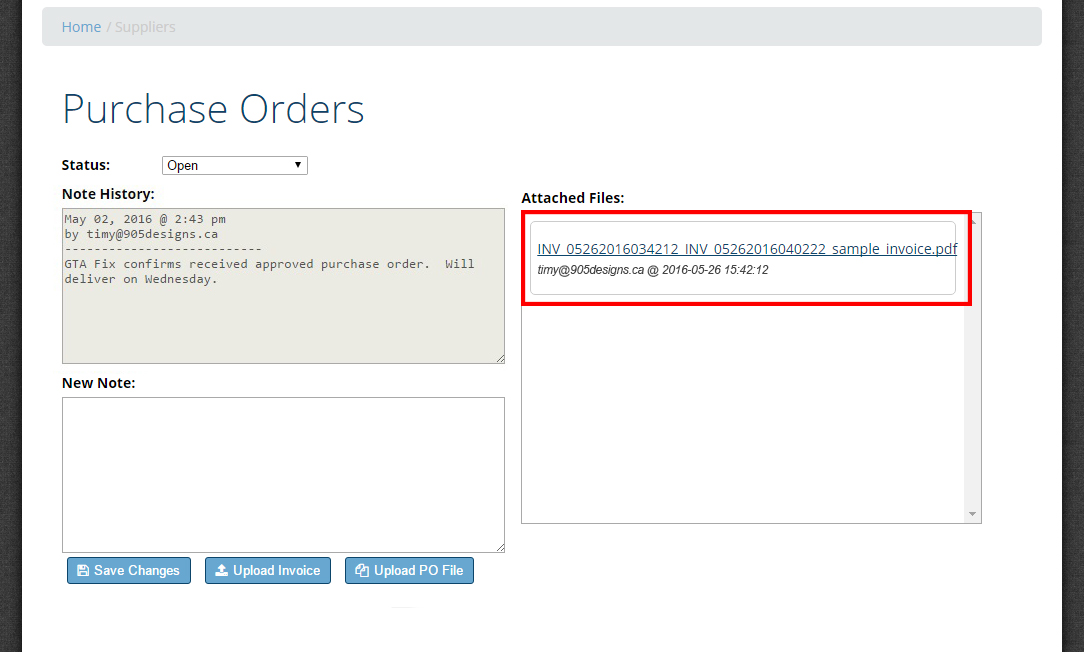
Task: Grab the Note History resize handle
Action: pyautogui.click(x=499, y=358)
